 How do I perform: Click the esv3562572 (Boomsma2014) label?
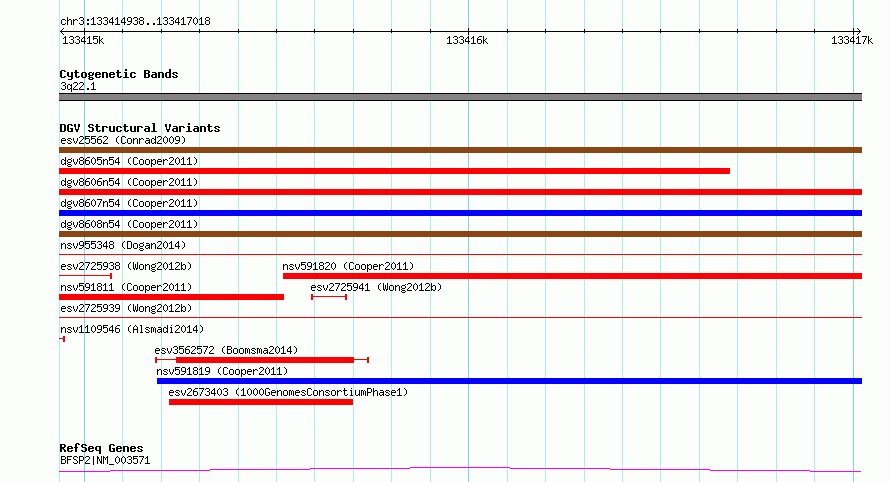point(226,350)
